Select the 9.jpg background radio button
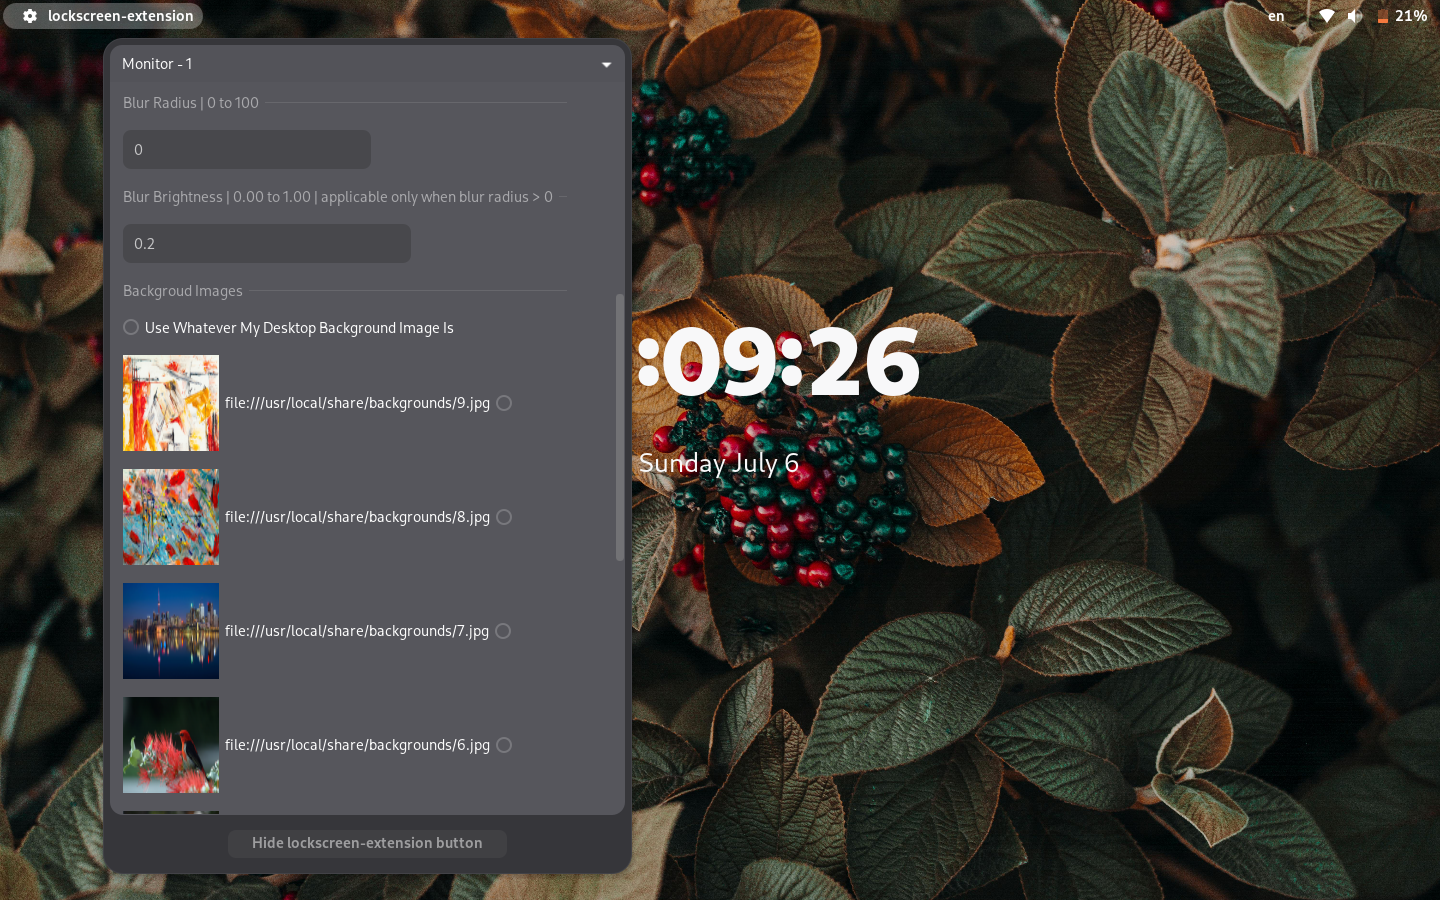This screenshot has height=900, width=1440. click(504, 403)
